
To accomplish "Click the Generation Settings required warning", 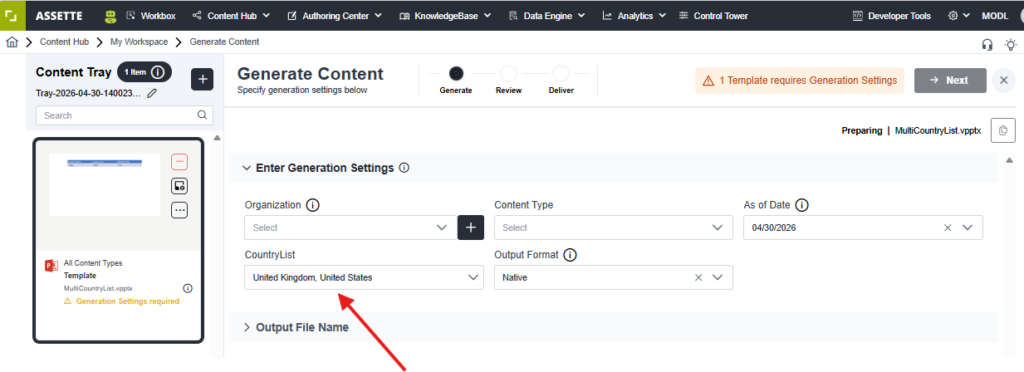I will [x=121, y=302].
